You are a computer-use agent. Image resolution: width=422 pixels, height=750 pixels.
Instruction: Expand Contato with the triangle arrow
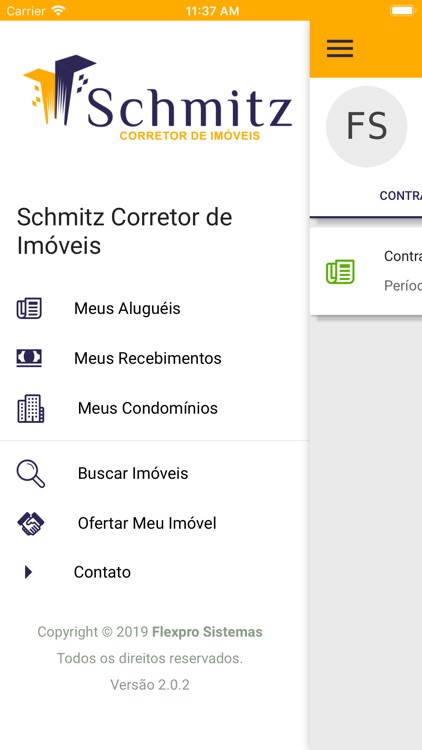click(28, 572)
